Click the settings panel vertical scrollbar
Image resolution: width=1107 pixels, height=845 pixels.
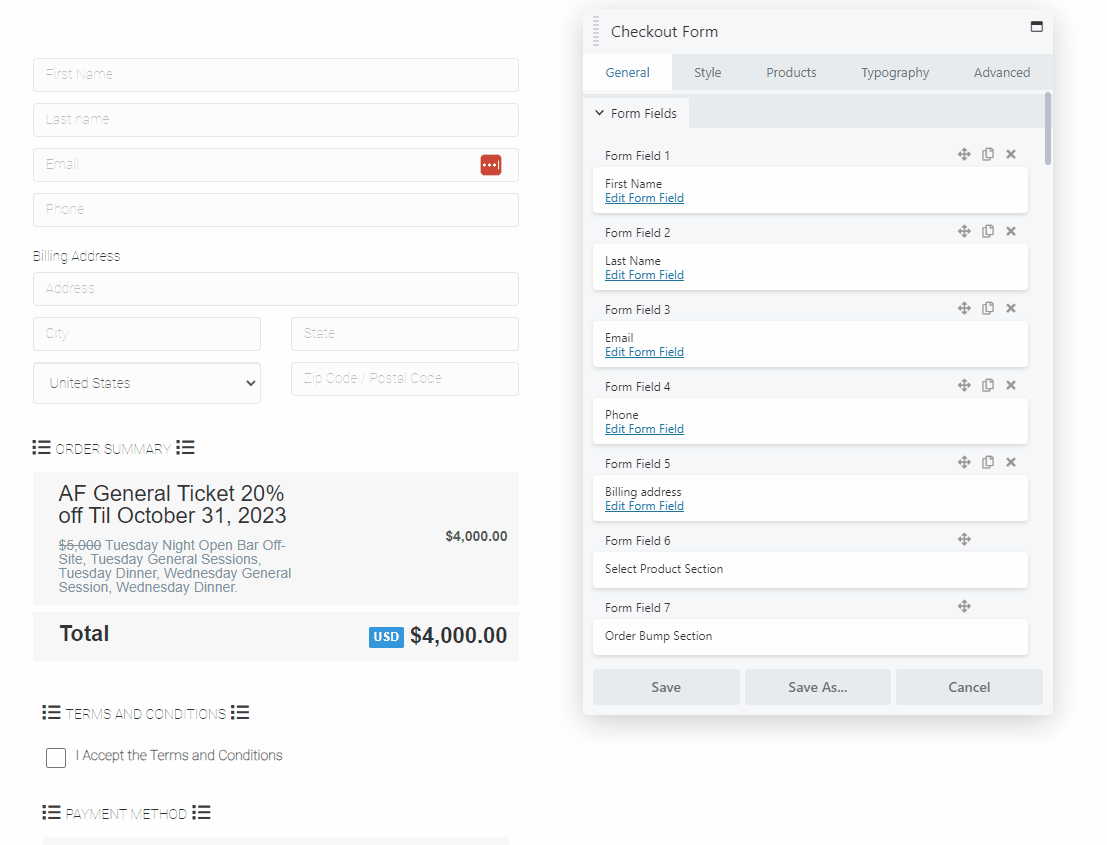coord(1048,130)
